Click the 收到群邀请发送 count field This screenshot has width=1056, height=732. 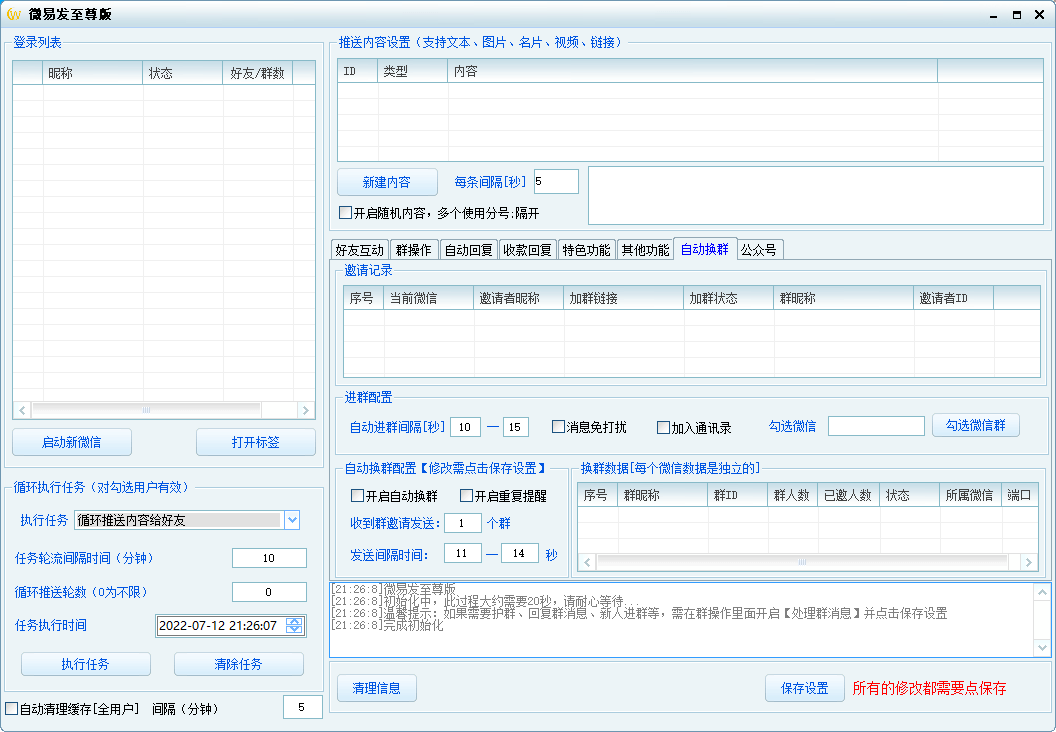pyautogui.click(x=462, y=523)
